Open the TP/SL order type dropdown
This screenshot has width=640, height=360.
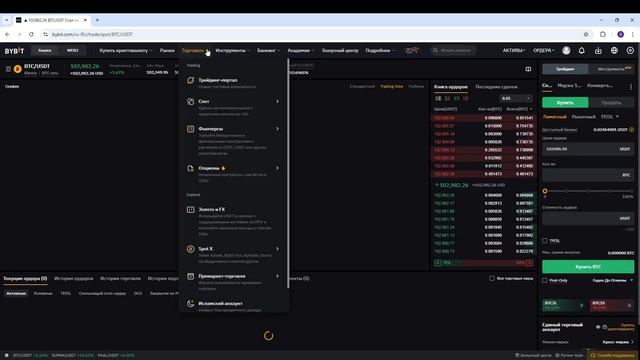pyautogui.click(x=609, y=117)
